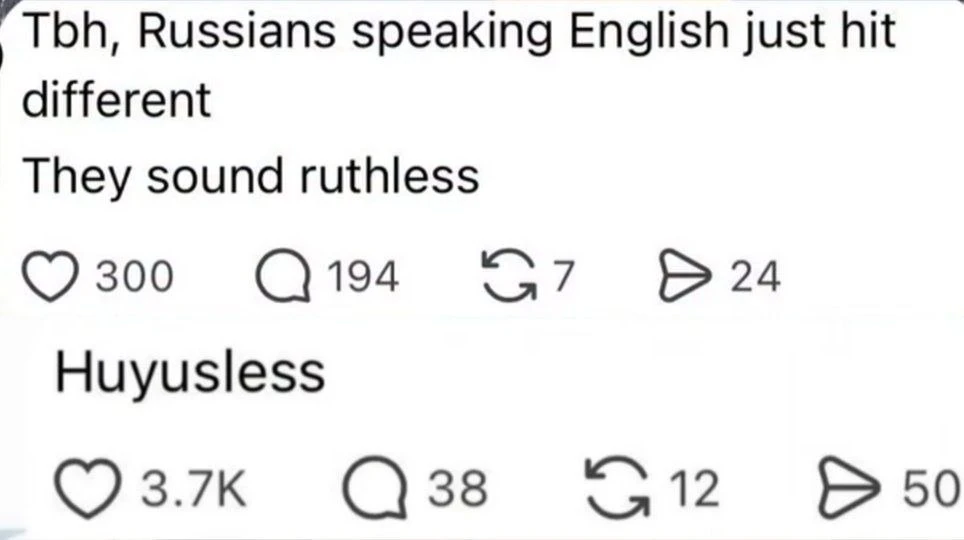Click the 12 reposts count on reply

pos(694,488)
